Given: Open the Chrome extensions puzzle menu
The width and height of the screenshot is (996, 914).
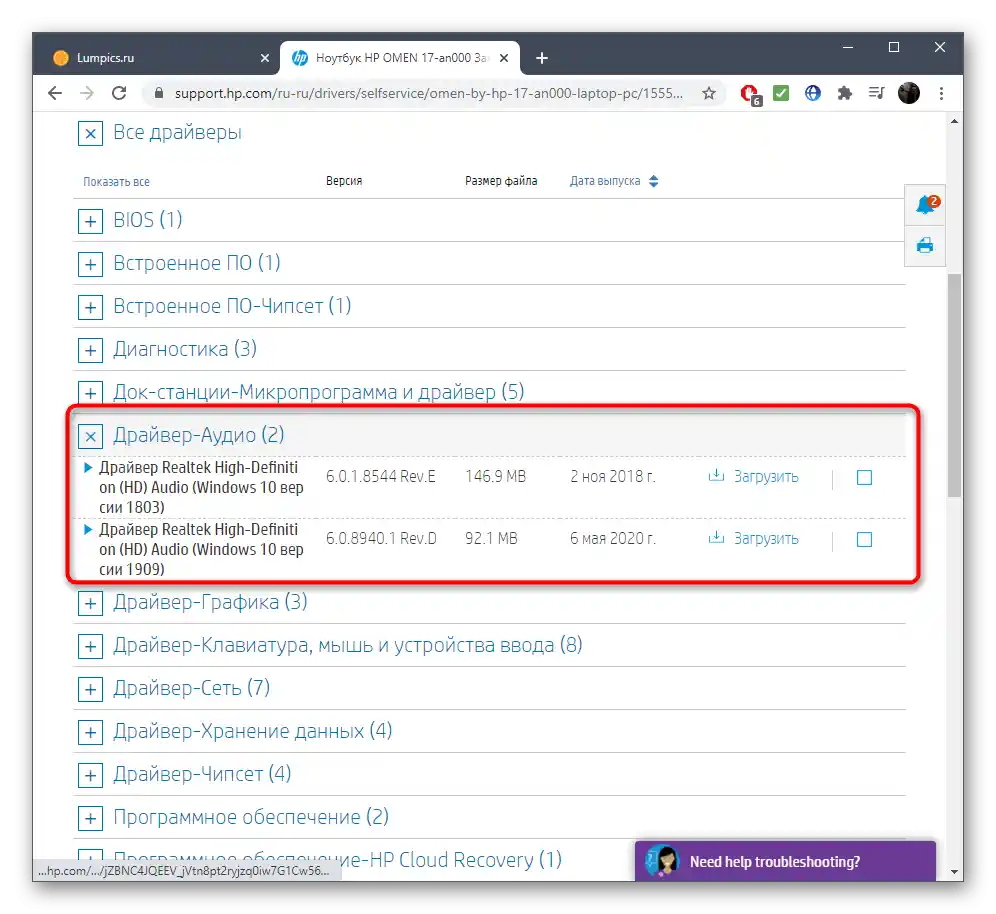Looking at the screenshot, I should 844,93.
